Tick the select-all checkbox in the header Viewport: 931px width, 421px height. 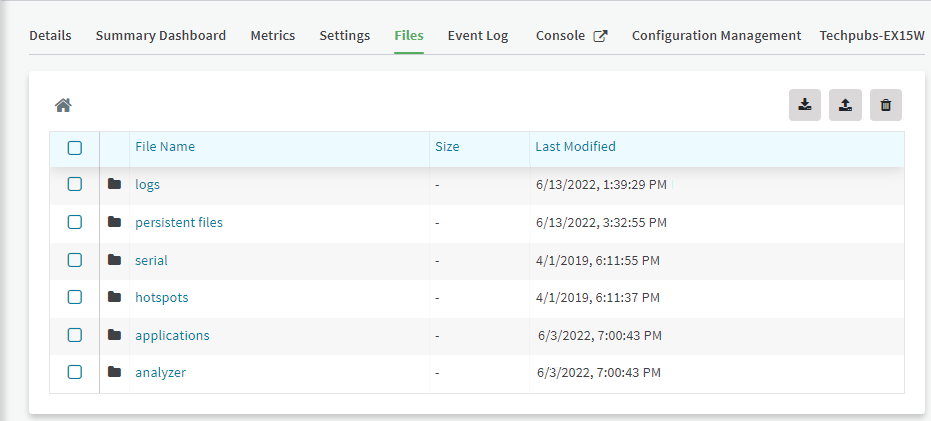click(75, 148)
